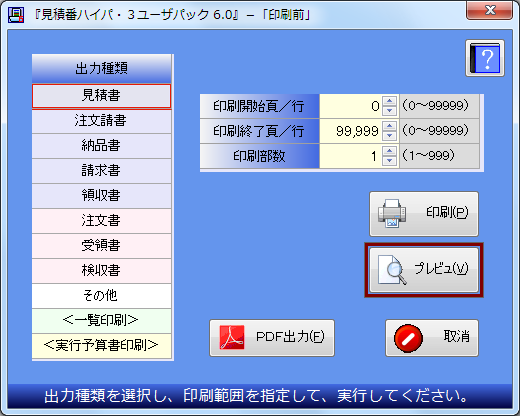
Task: Select 注文請書 output type
Action: 102,121
